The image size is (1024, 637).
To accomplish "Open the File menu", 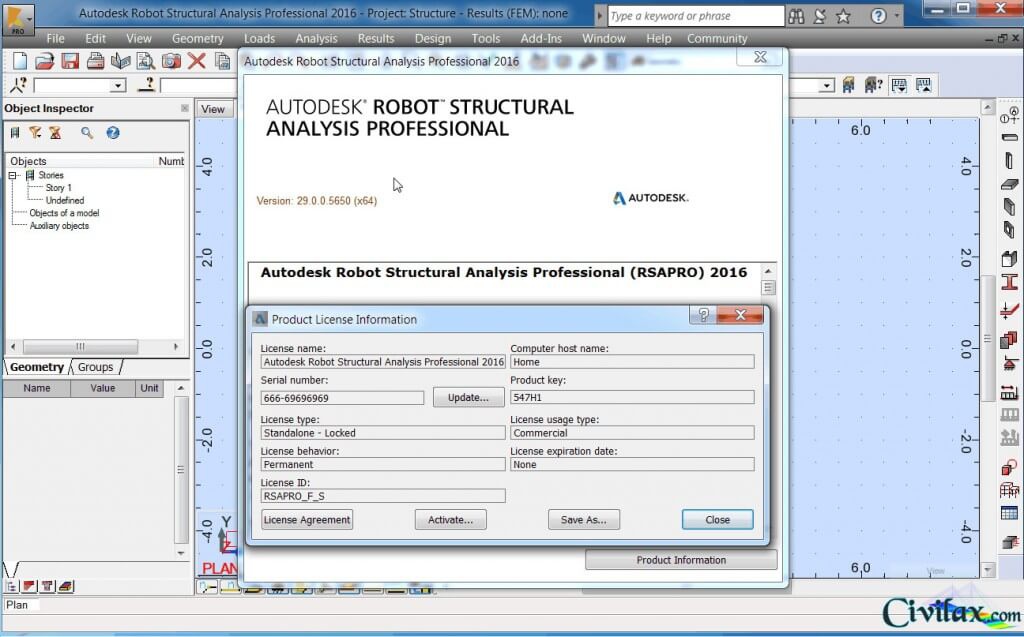I will [56, 39].
